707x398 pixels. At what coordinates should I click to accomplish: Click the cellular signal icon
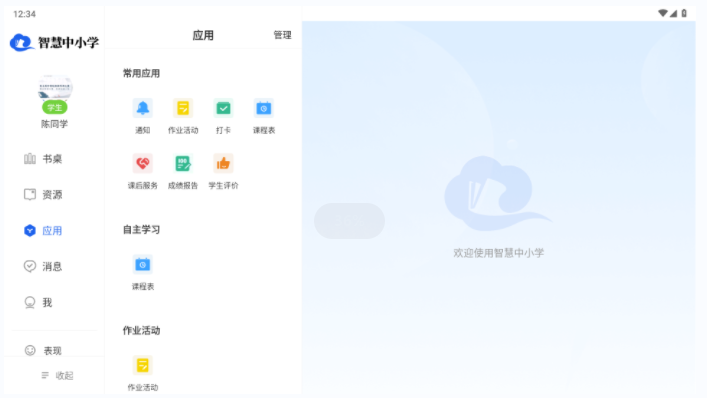[x=673, y=13]
